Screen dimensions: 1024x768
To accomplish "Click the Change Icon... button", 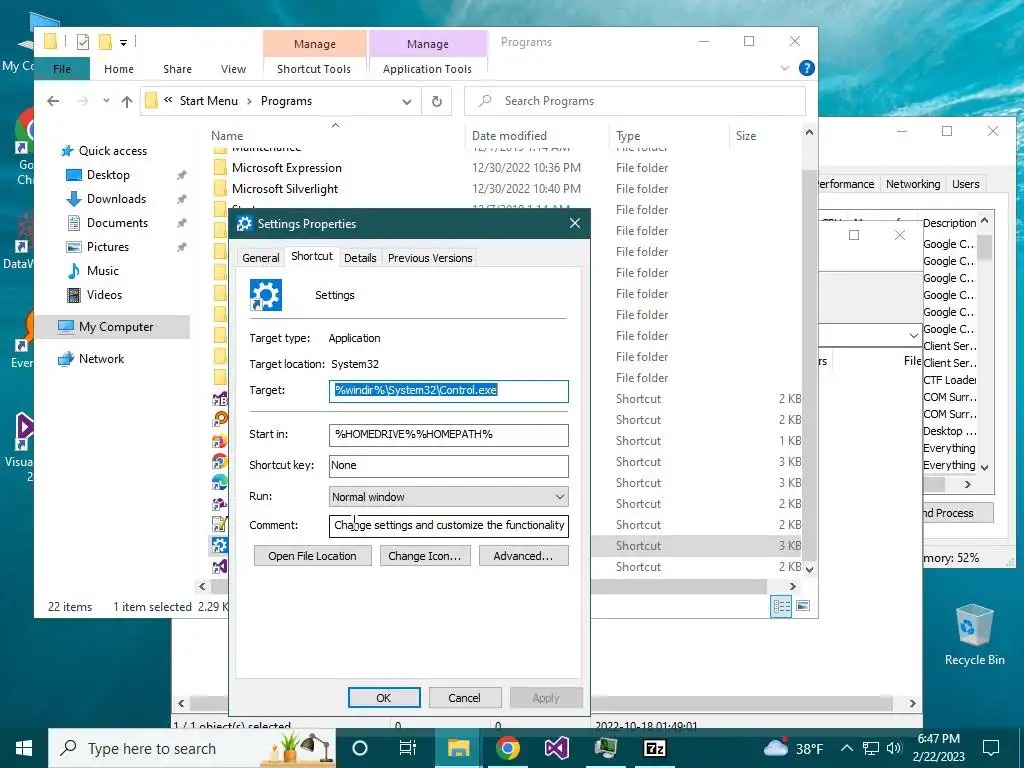I will point(424,556).
